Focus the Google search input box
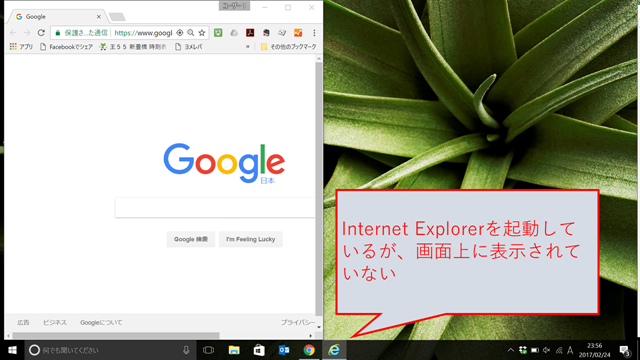640x360 pixels. coord(215,208)
